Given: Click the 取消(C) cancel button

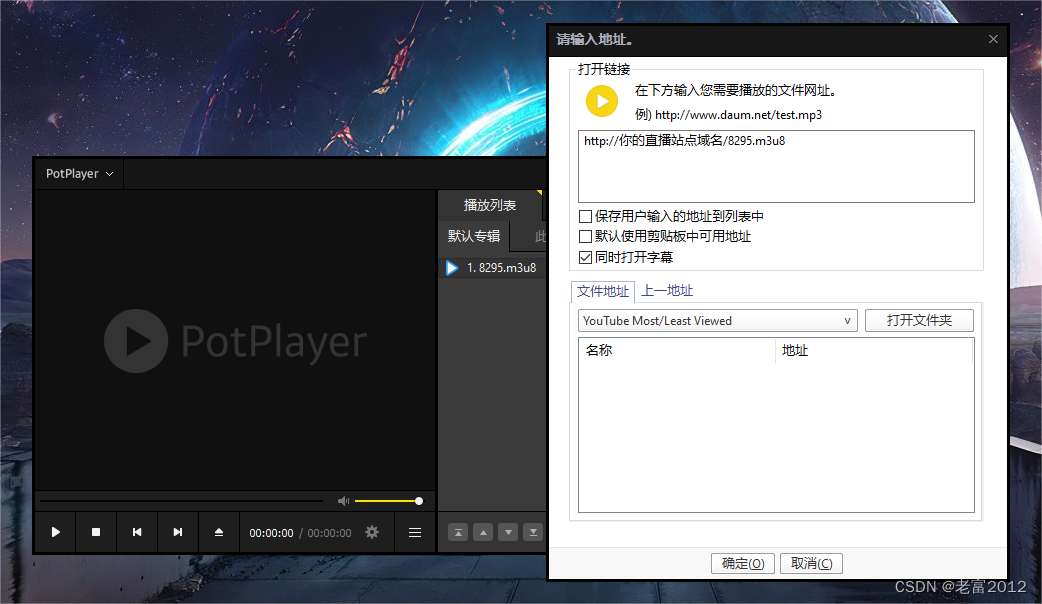Looking at the screenshot, I should [811, 563].
